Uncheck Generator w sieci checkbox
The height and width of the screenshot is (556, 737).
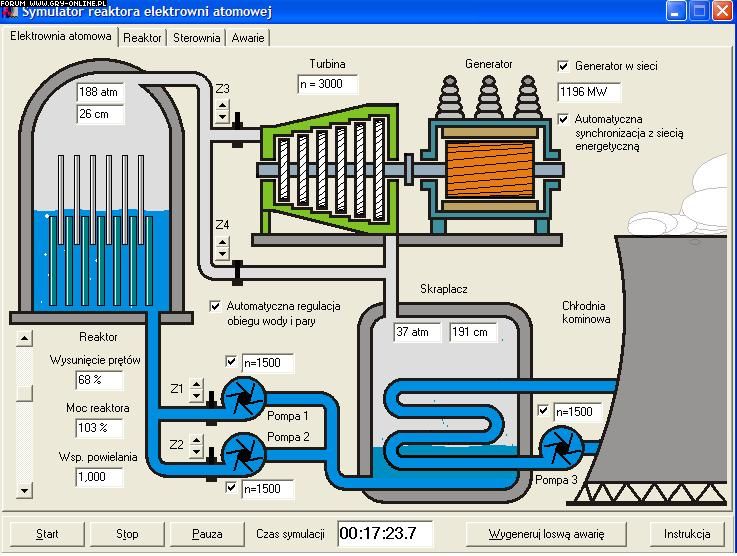coord(563,66)
